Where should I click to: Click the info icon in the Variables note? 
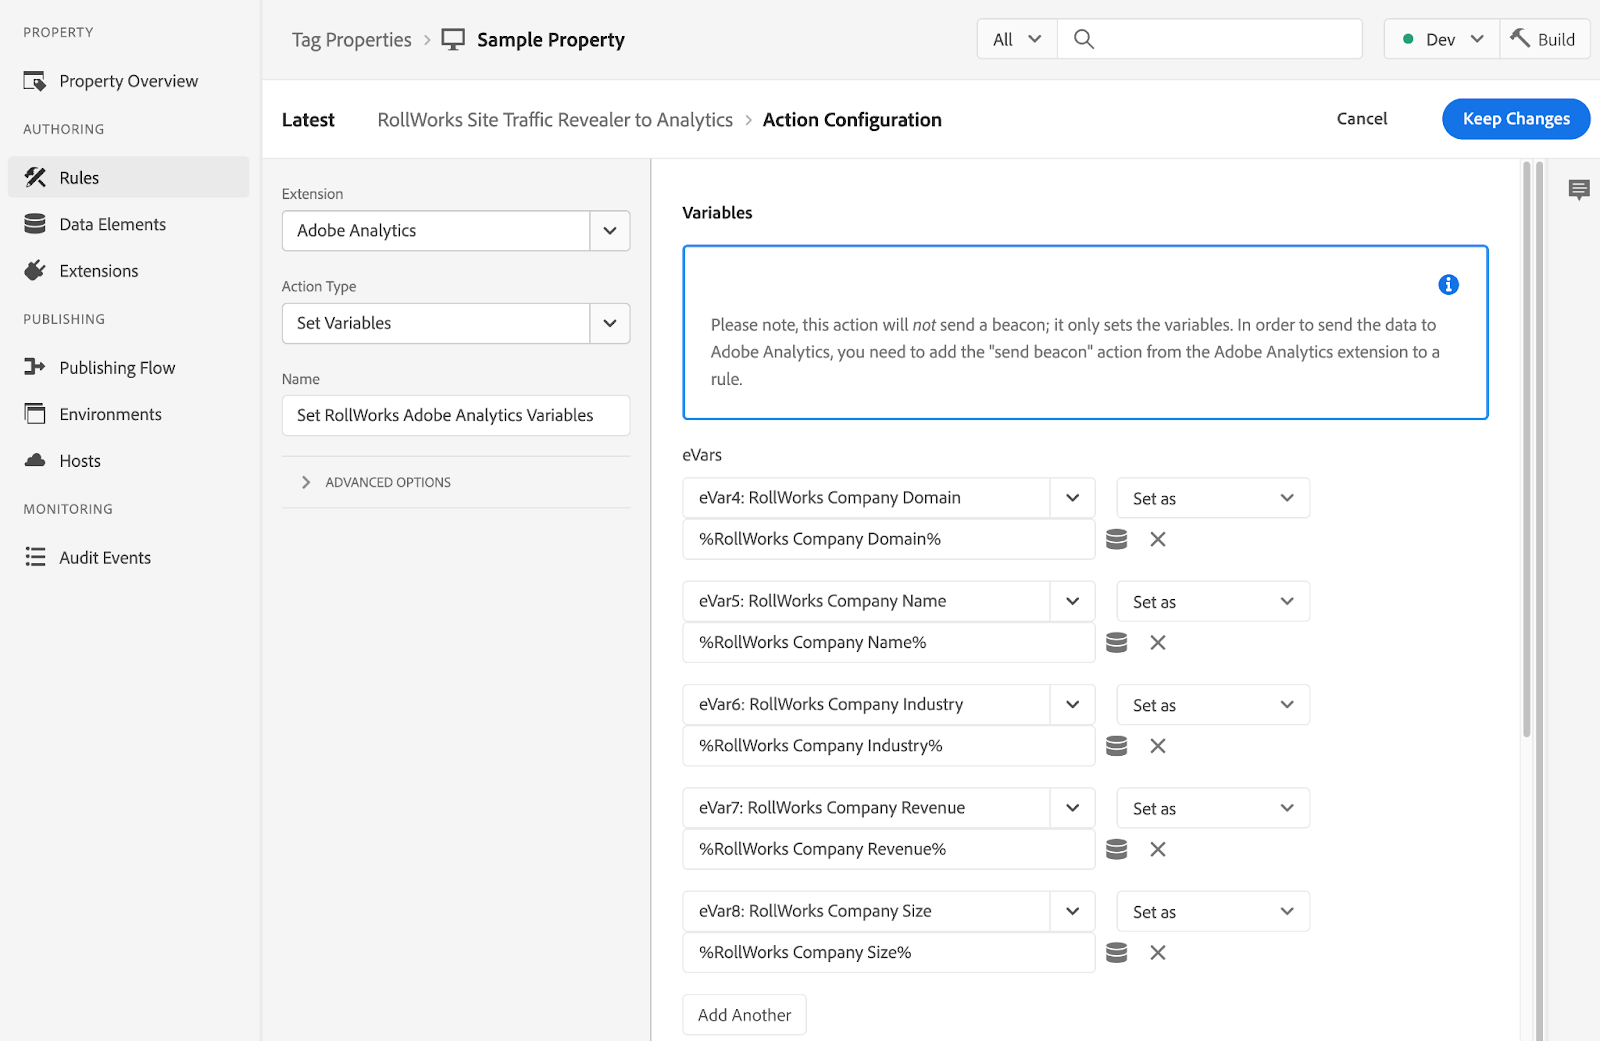[1447, 285]
